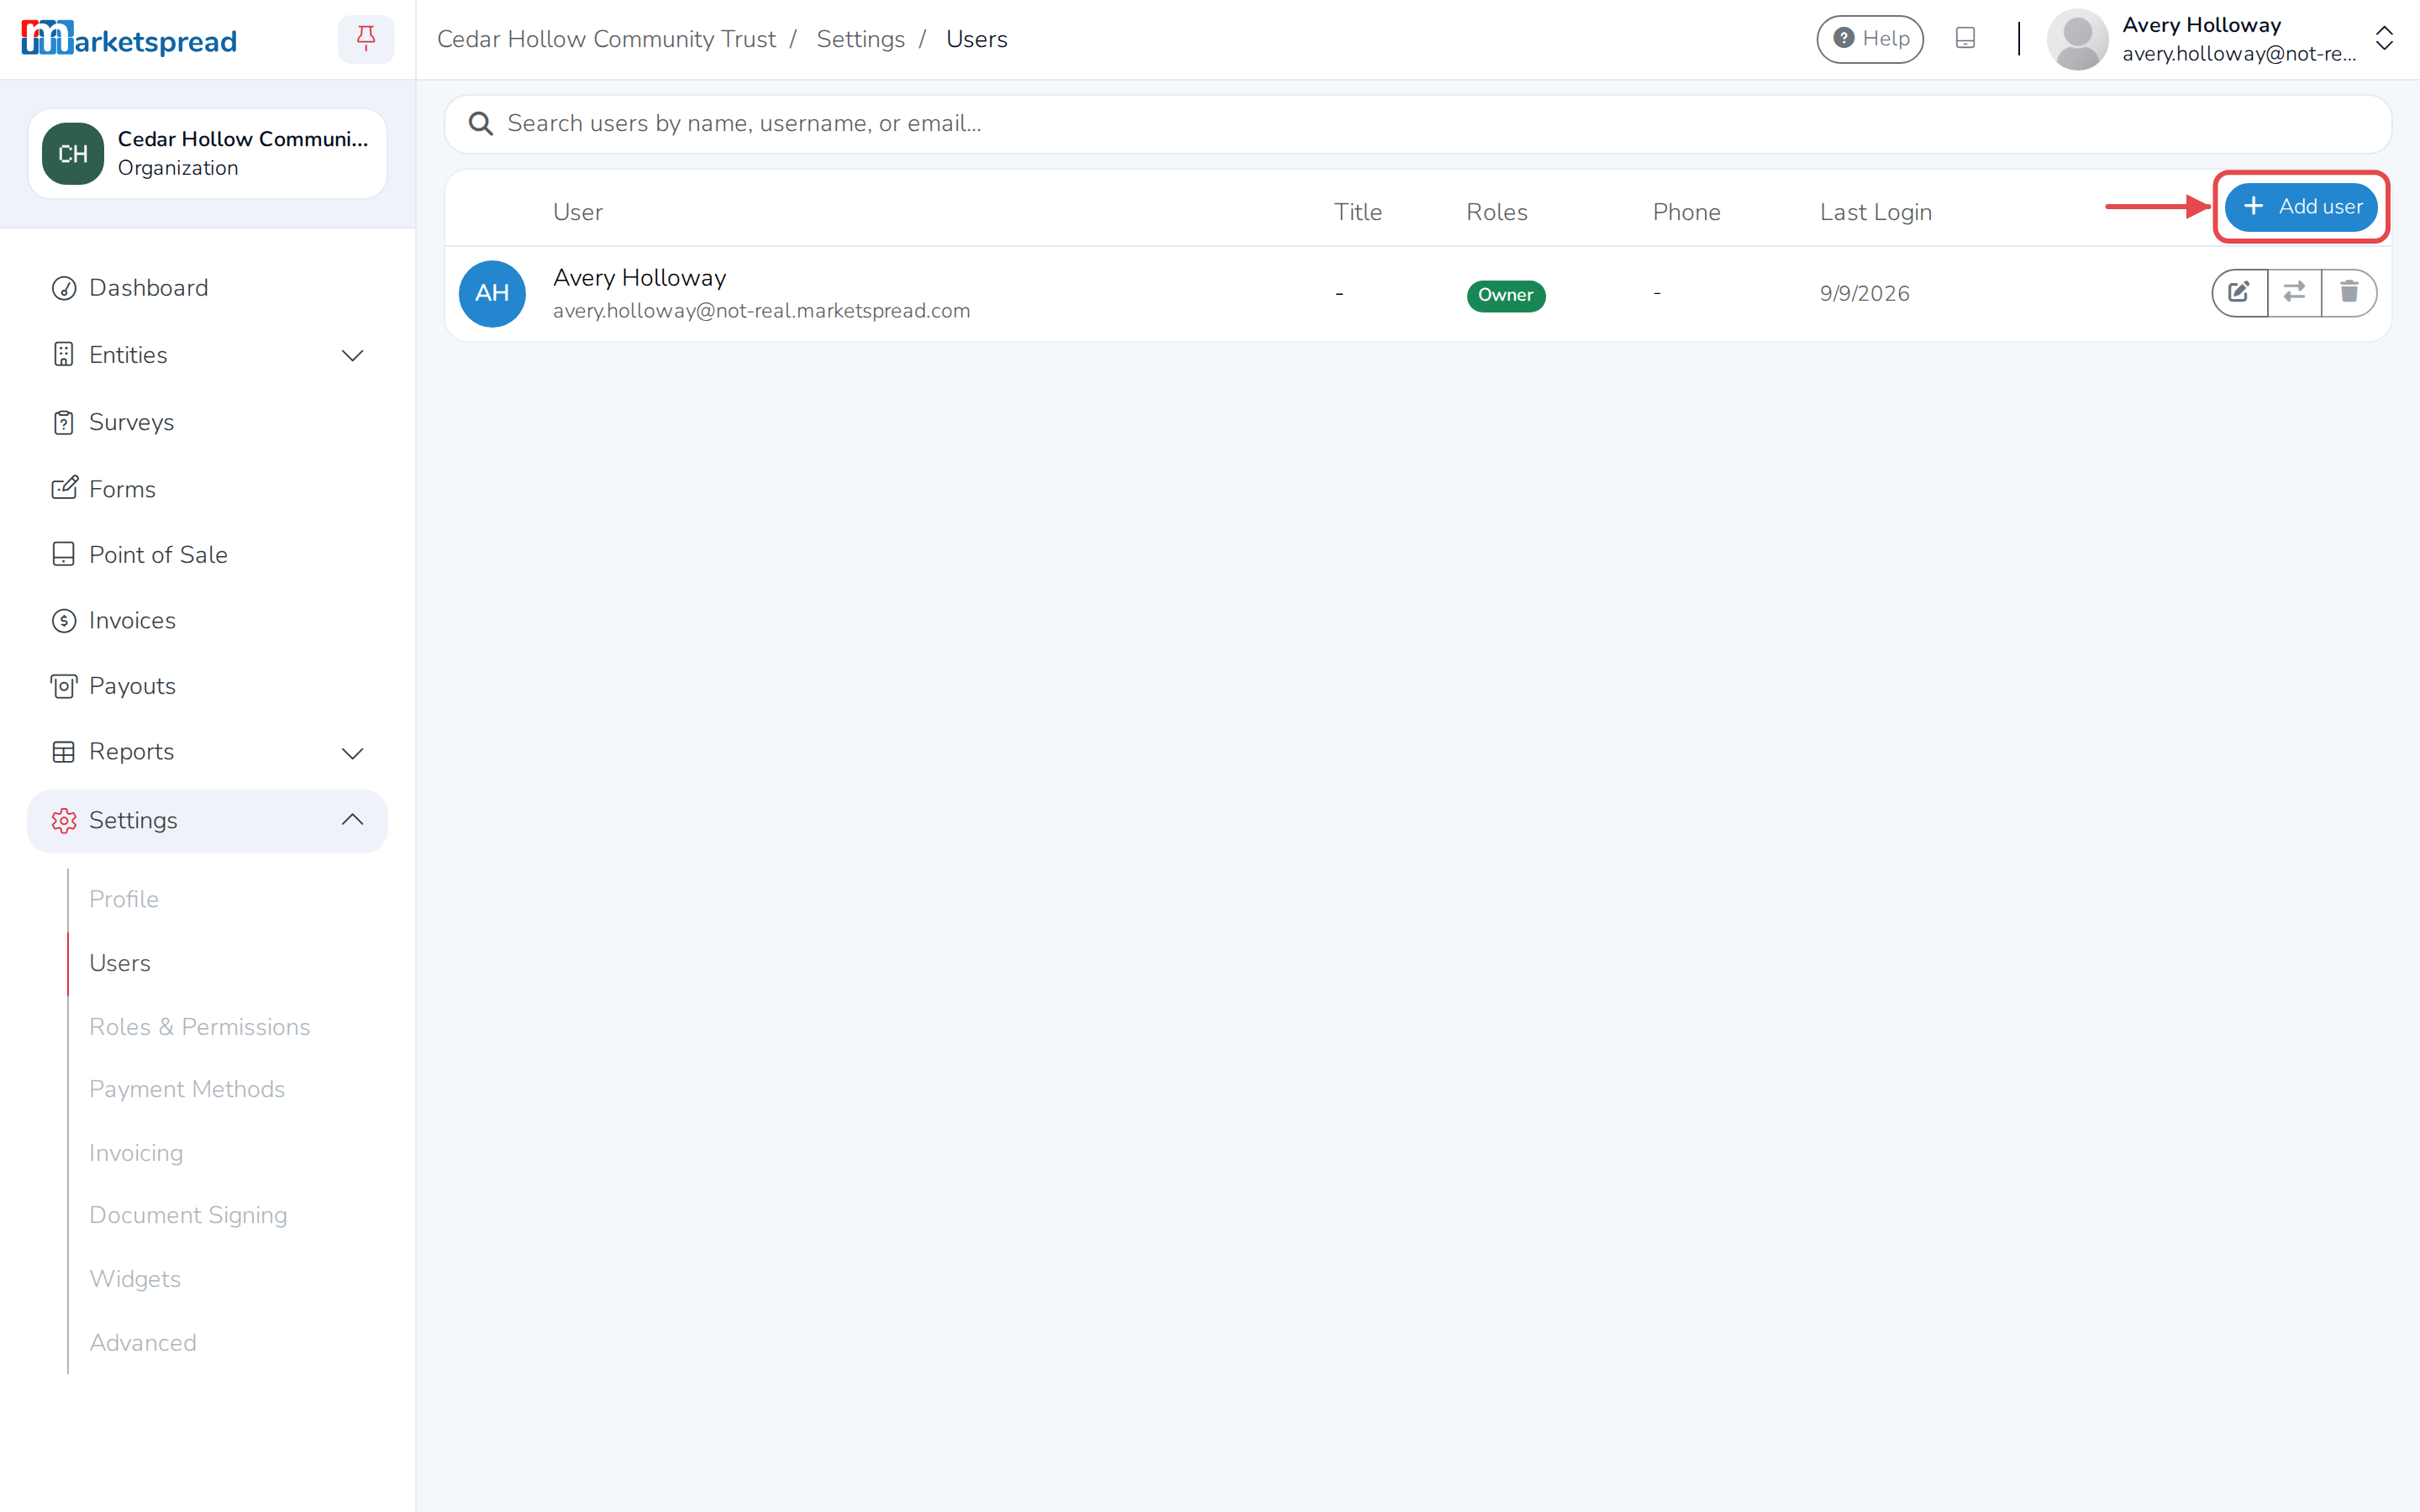The height and width of the screenshot is (1512, 2420).
Task: Click the Last Login column header
Action: tap(1875, 212)
